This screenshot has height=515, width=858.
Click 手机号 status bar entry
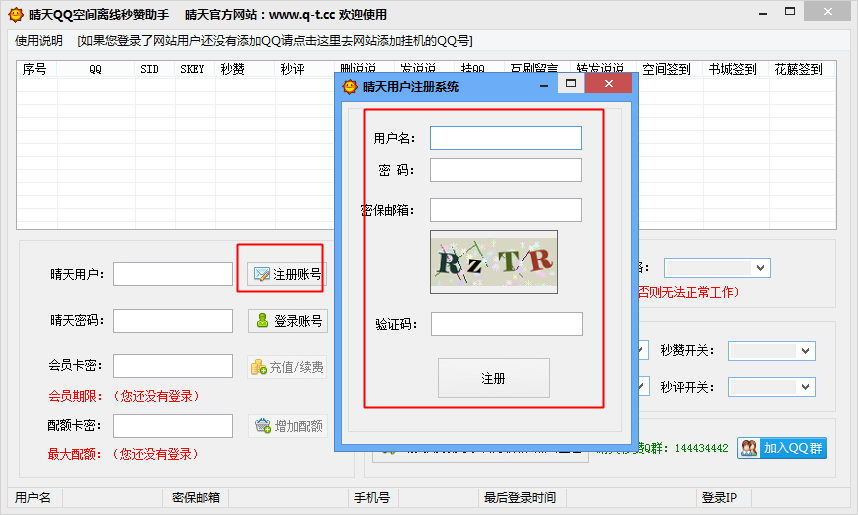372,497
